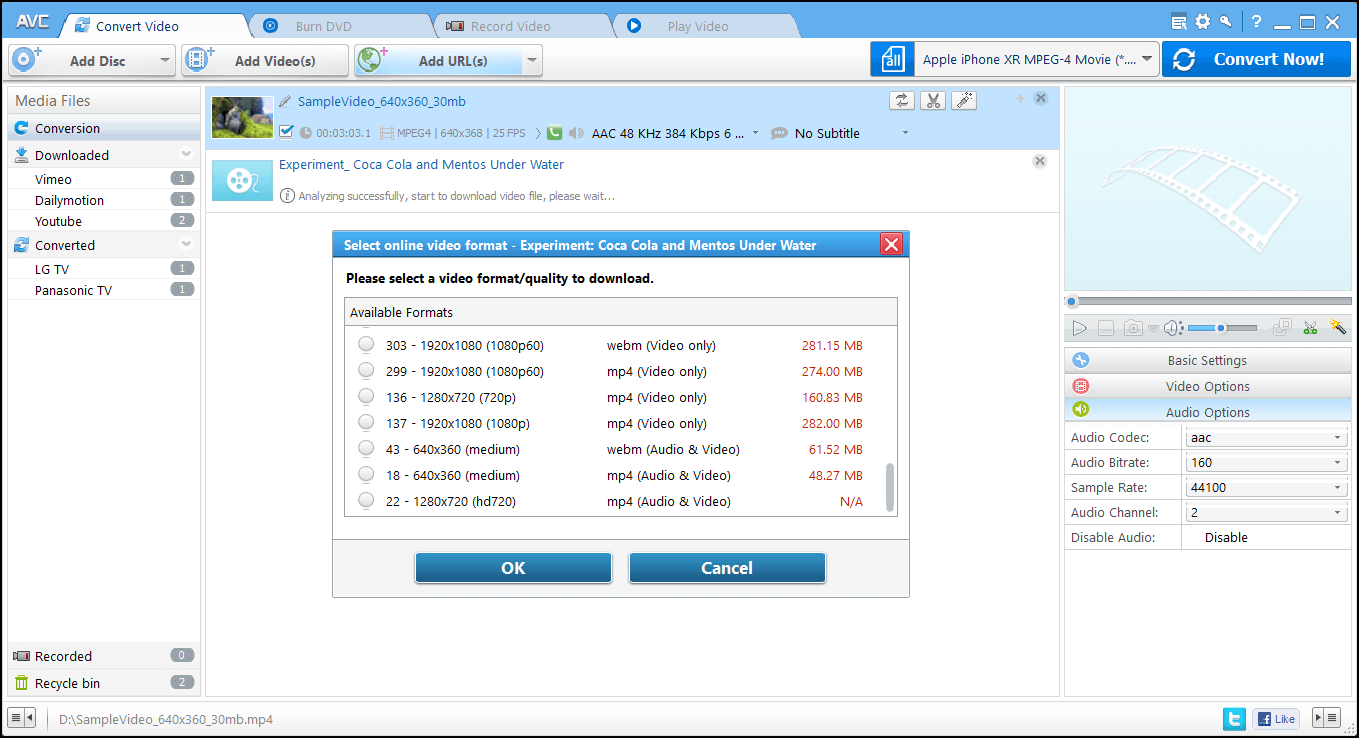Viewport: 1359px width, 738px height.
Task: Click OK in the format dialog
Action: pyautogui.click(x=513, y=567)
